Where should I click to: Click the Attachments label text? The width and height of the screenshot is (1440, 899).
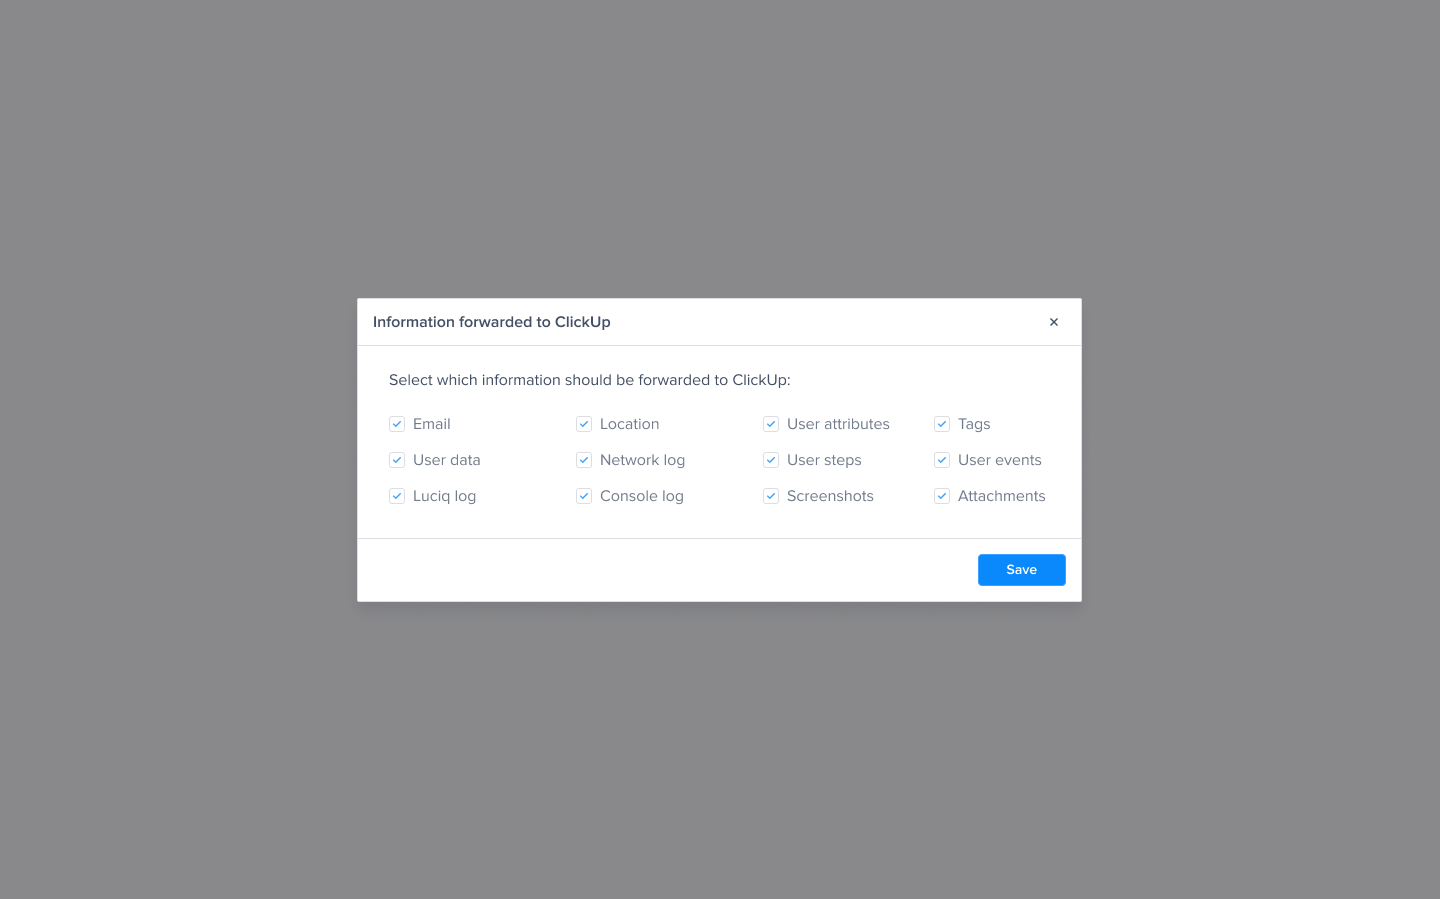click(x=1002, y=496)
